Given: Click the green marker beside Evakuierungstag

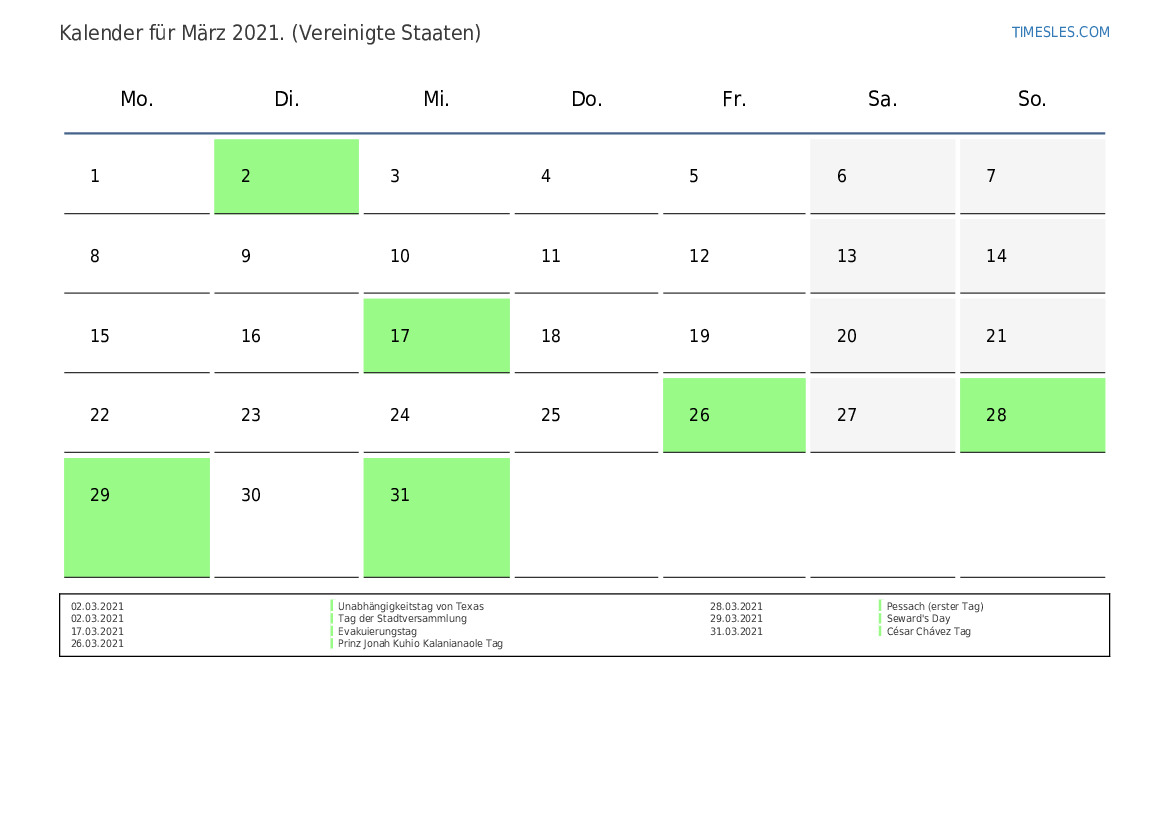Looking at the screenshot, I should tap(332, 632).
